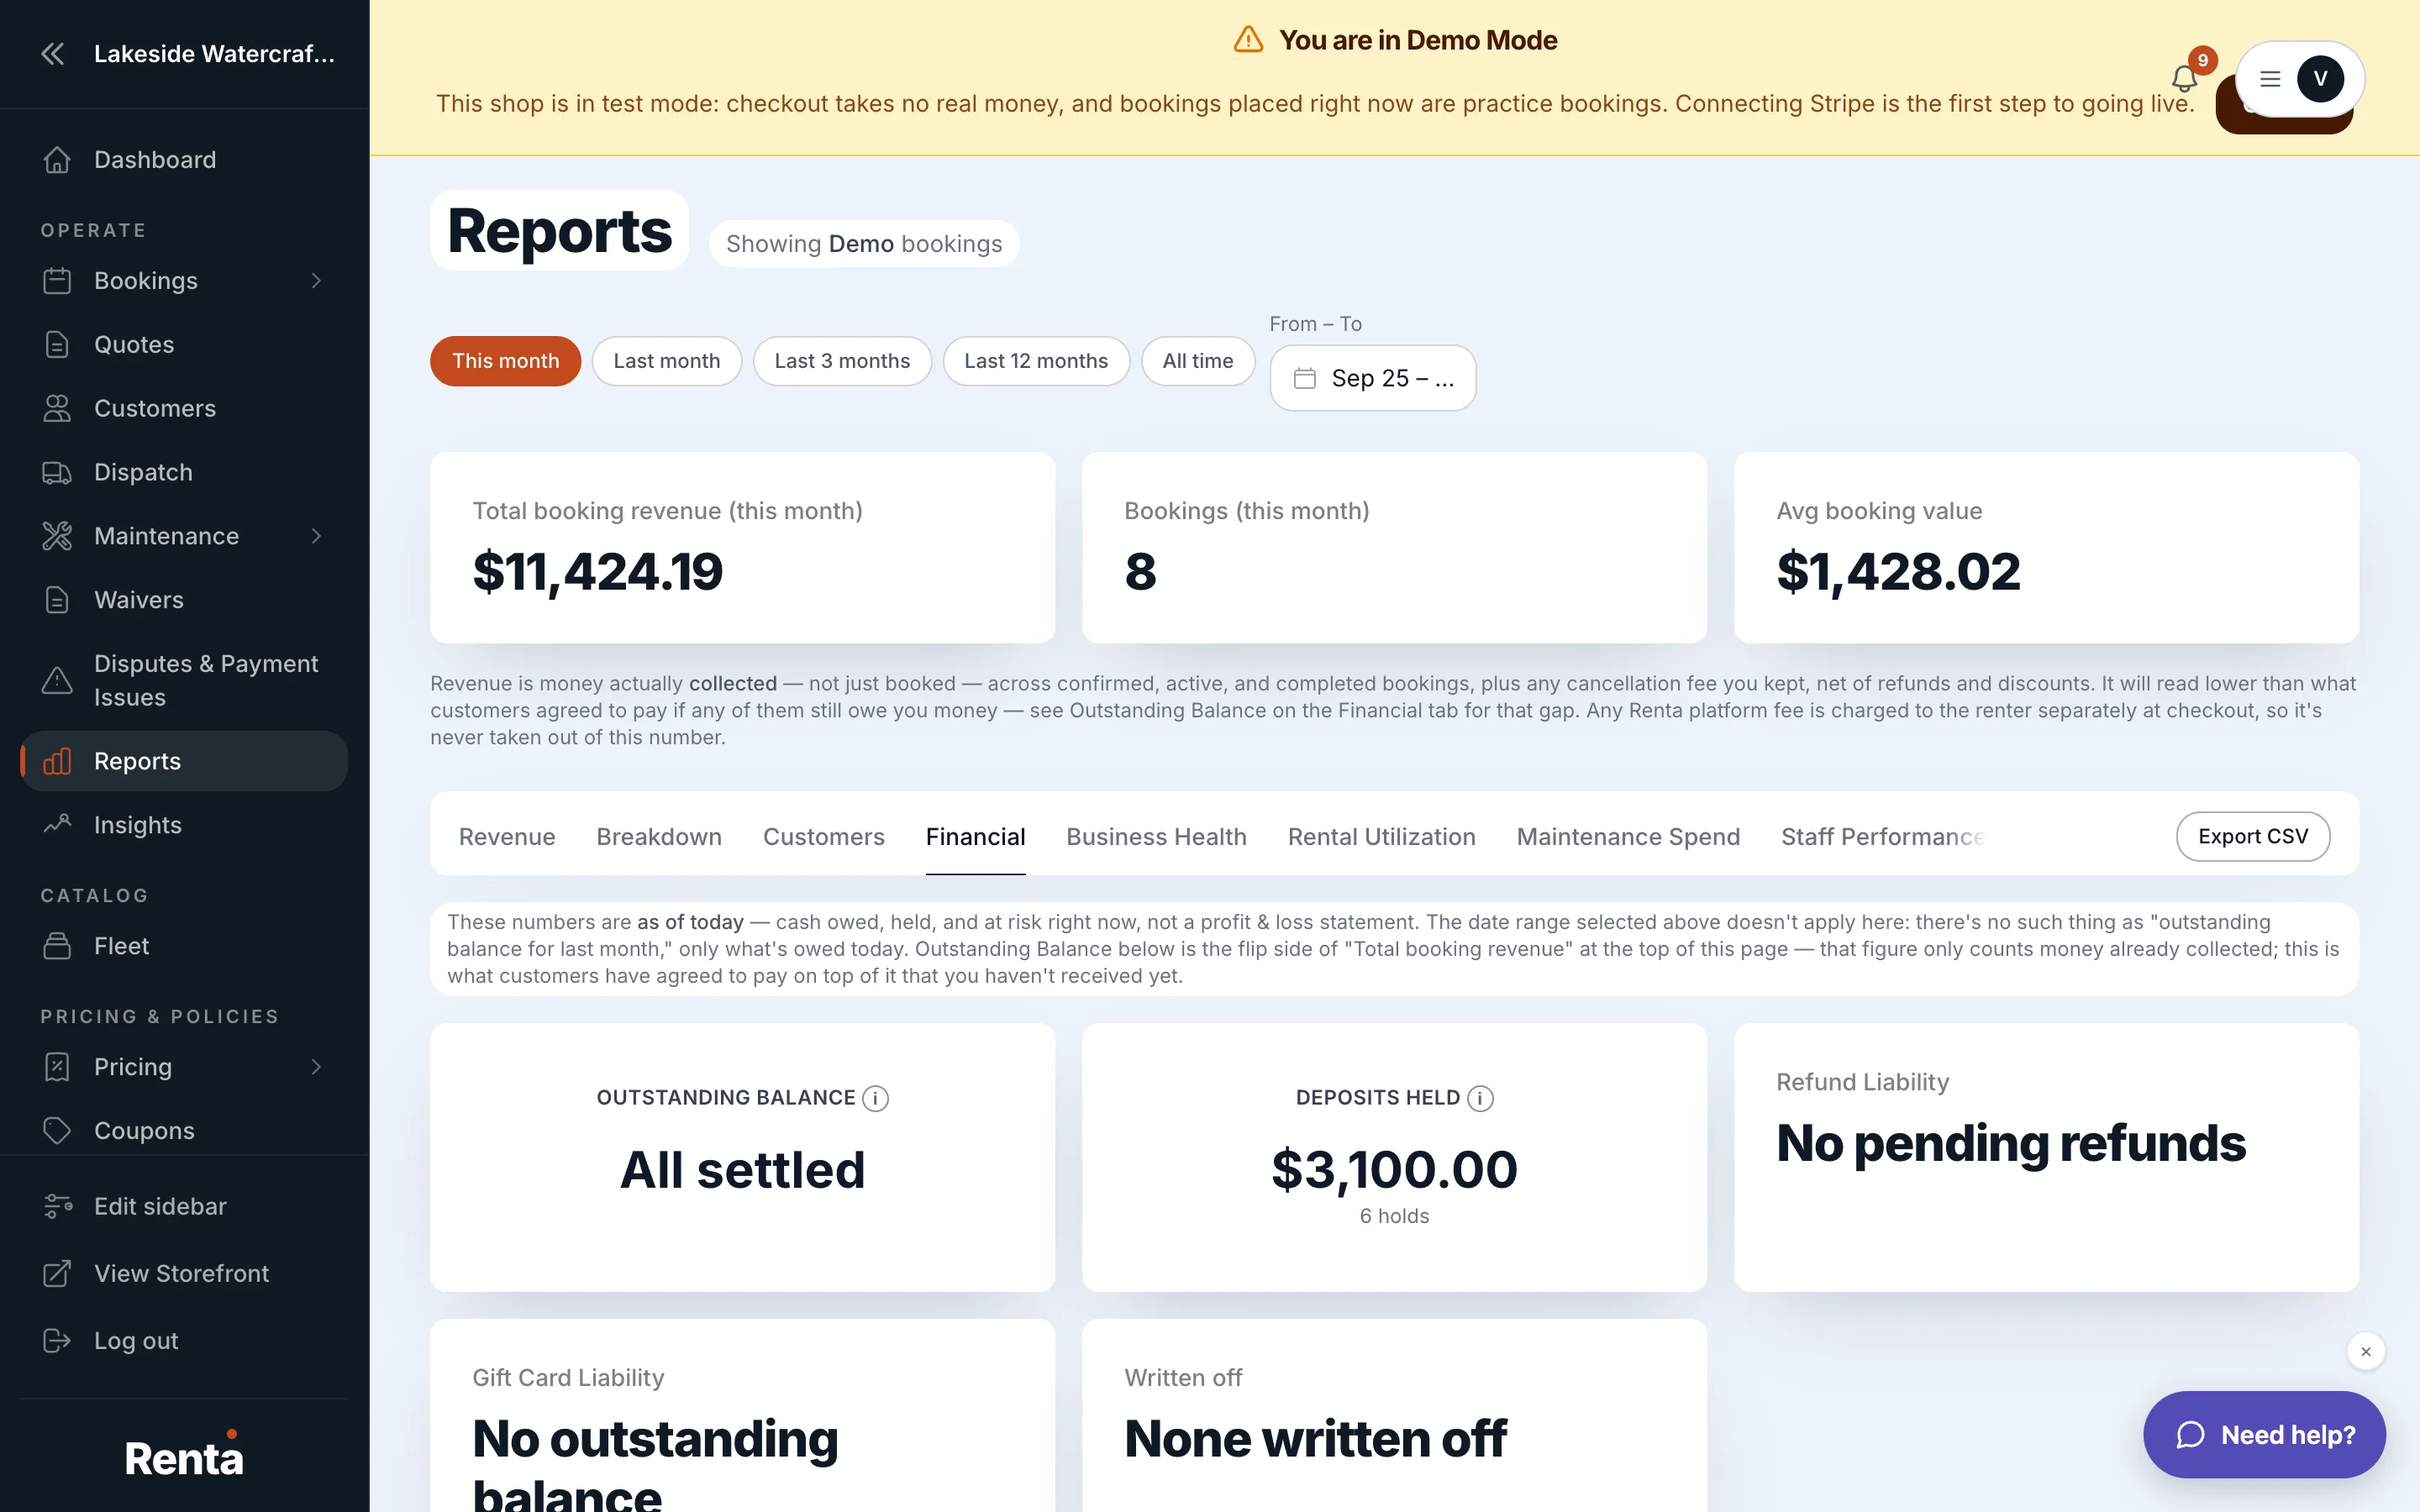Click the Customers people icon

point(57,408)
